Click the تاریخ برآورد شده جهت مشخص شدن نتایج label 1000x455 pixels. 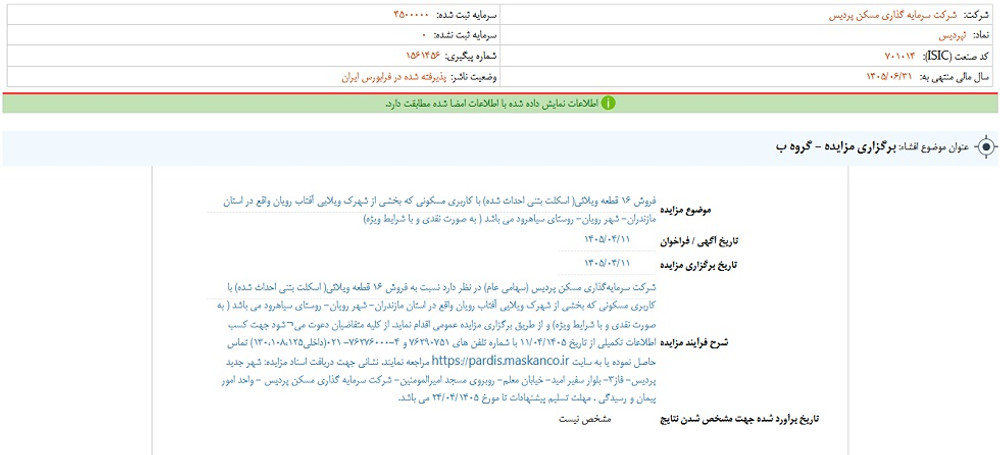coord(739,419)
